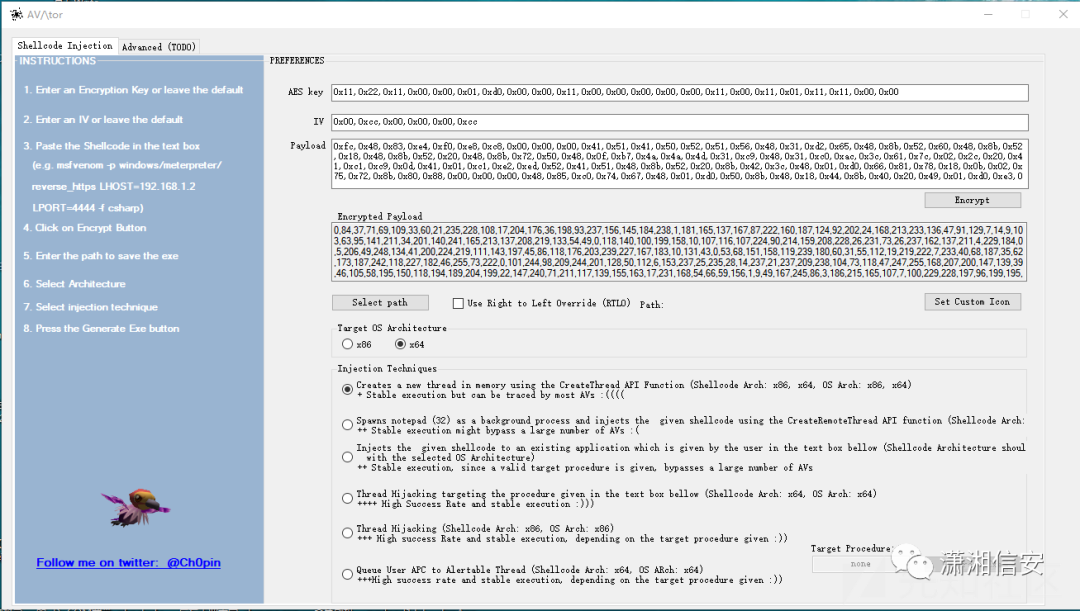
Task: Click the 'Path:' label
Action: (x=652, y=304)
